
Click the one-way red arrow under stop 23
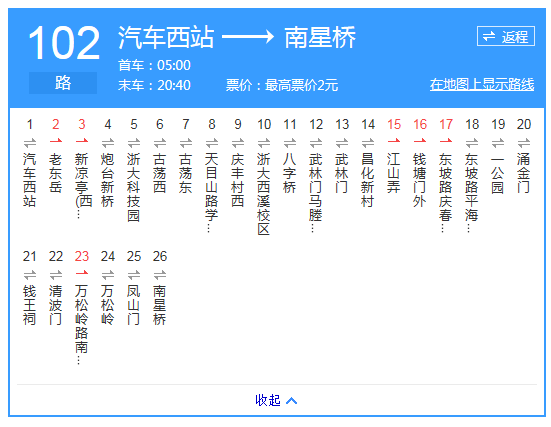82,273
